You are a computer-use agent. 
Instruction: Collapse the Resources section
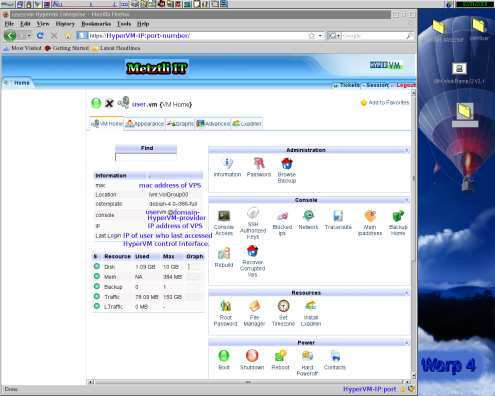[x=406, y=293]
